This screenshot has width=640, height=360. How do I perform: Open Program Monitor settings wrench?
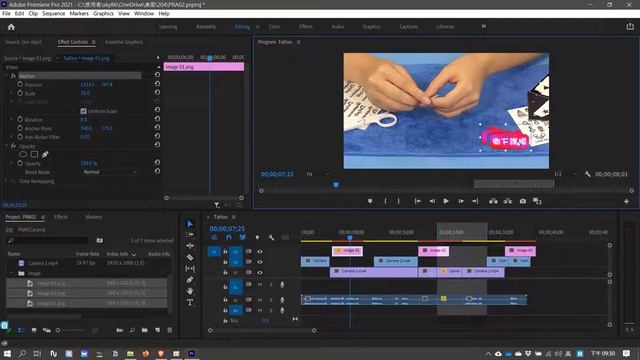[587, 174]
